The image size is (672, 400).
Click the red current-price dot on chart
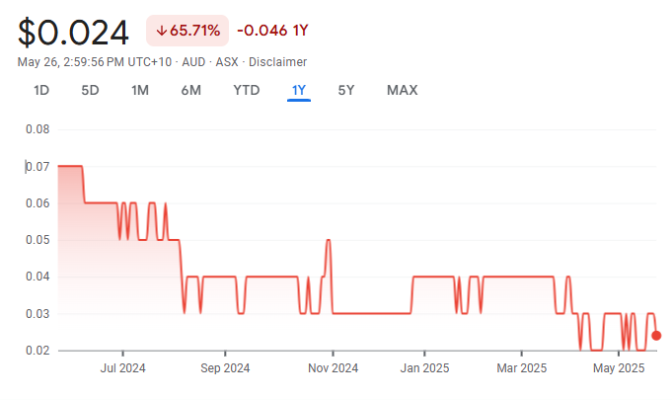point(656,336)
